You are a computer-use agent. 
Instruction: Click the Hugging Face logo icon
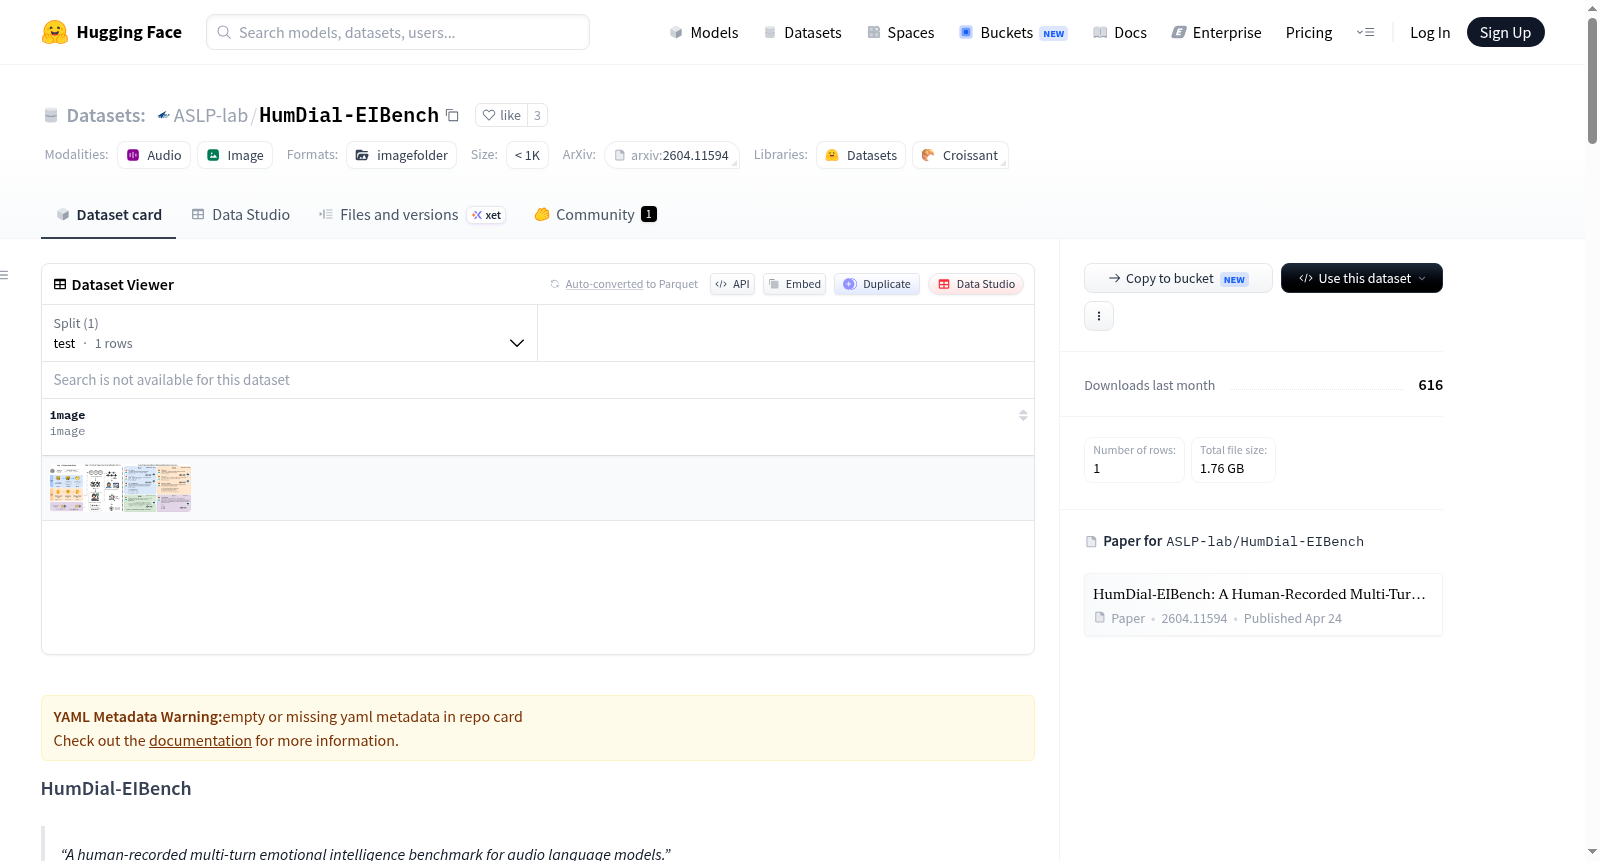point(55,32)
